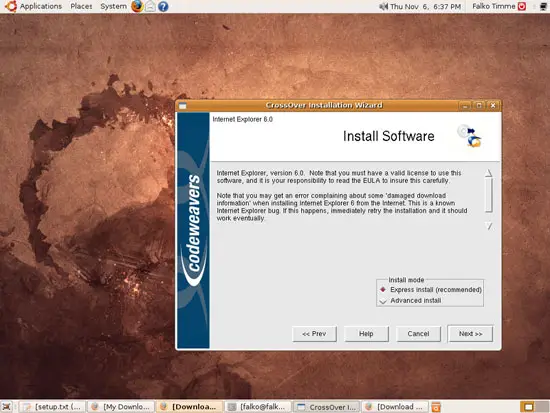Open the System menu

click(113, 6)
